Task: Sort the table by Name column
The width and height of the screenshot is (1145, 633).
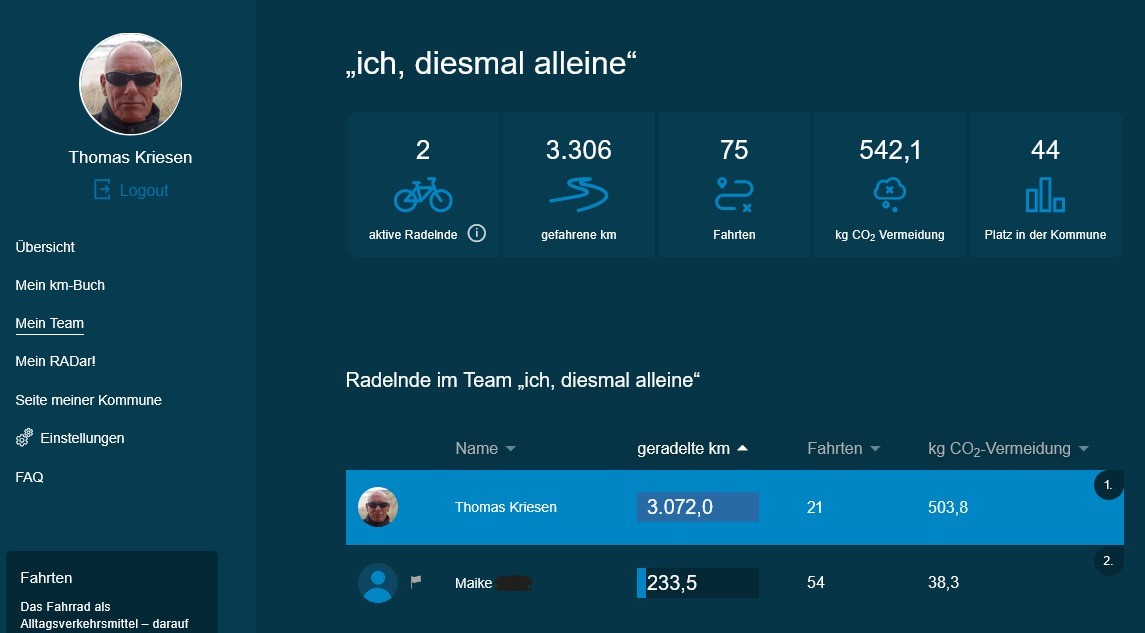Action: [485, 449]
